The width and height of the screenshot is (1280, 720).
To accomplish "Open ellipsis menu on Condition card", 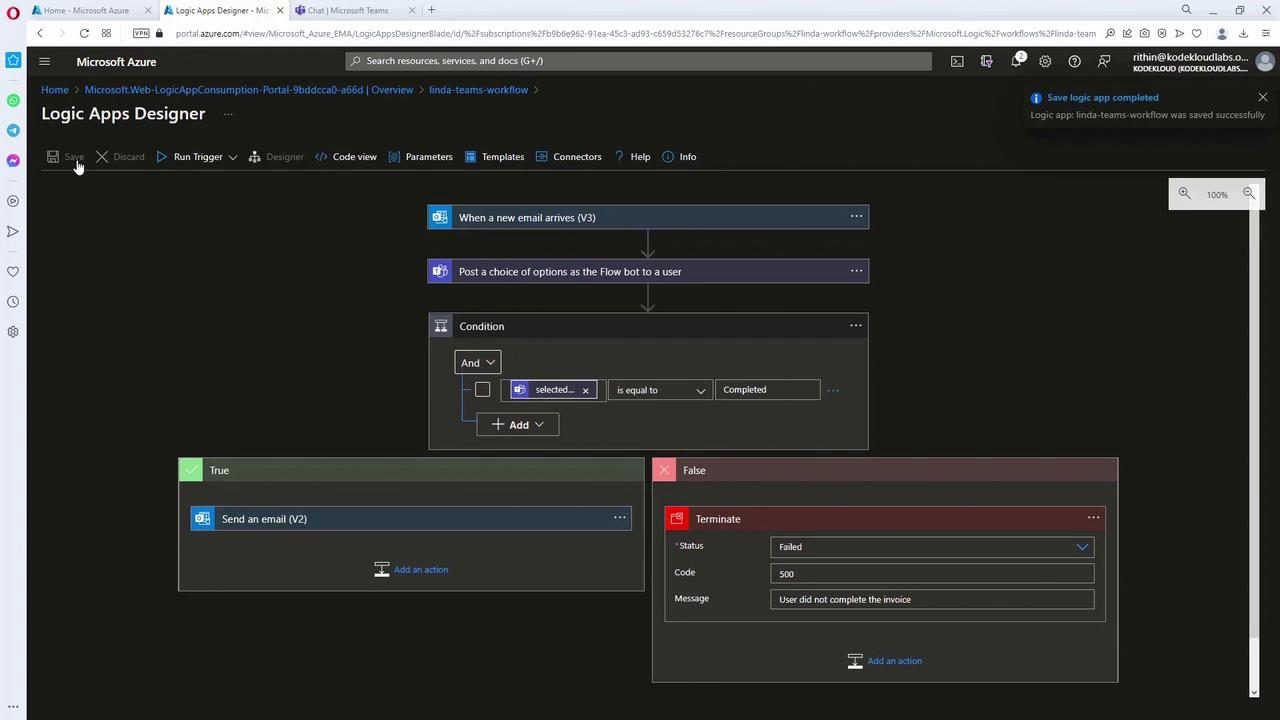I will [x=855, y=326].
